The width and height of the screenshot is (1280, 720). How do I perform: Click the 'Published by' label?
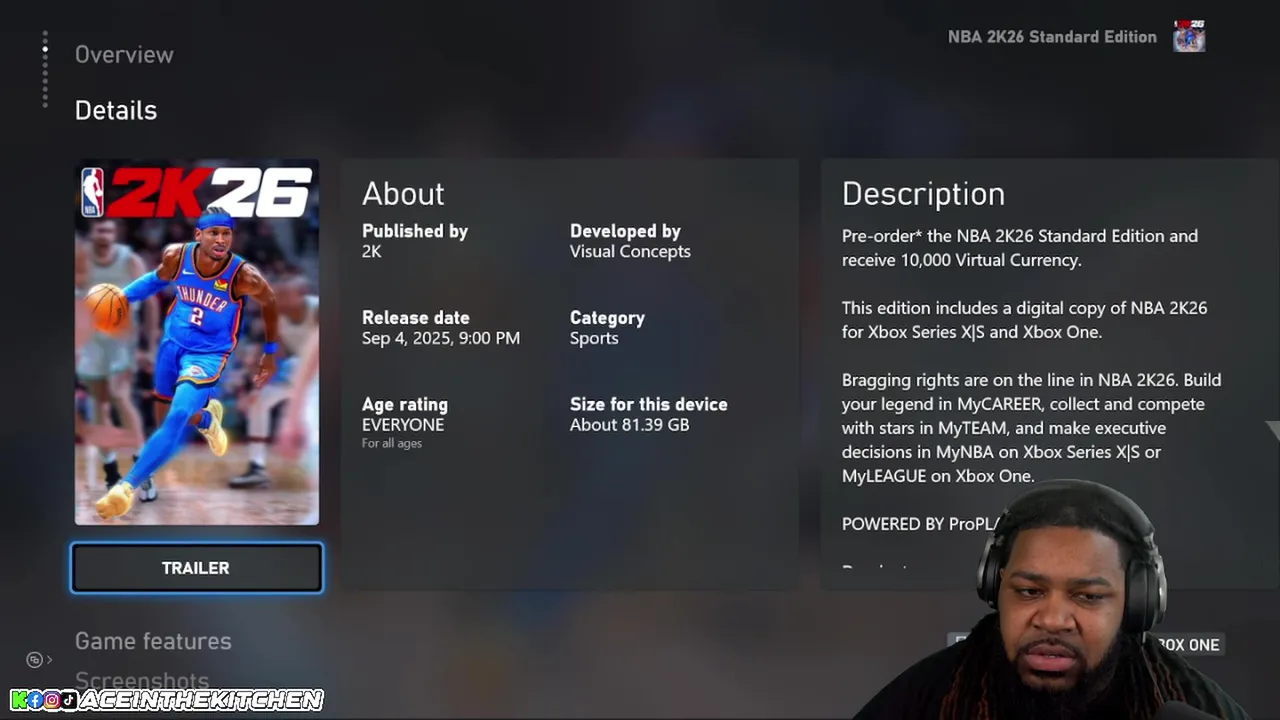(x=415, y=231)
